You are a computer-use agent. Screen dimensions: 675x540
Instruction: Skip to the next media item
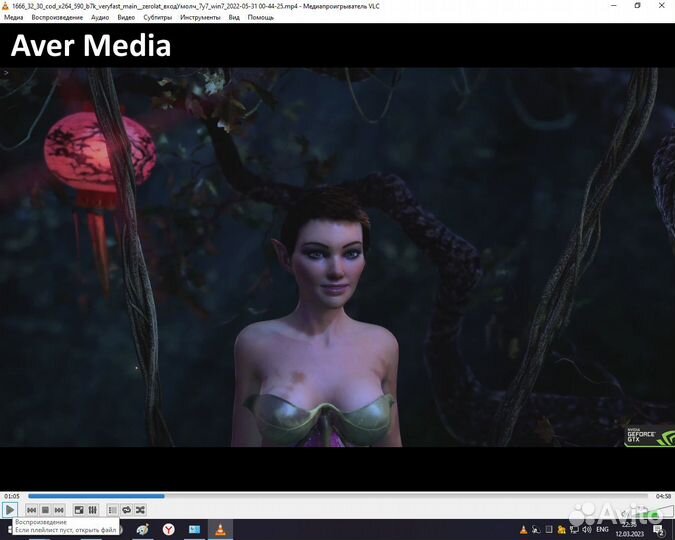tap(59, 510)
